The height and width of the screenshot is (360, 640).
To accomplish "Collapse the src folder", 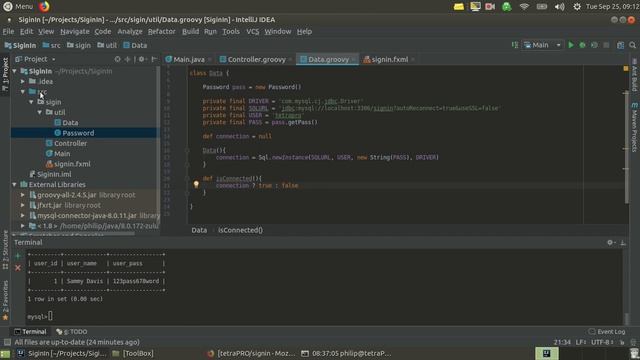I will click(23, 91).
